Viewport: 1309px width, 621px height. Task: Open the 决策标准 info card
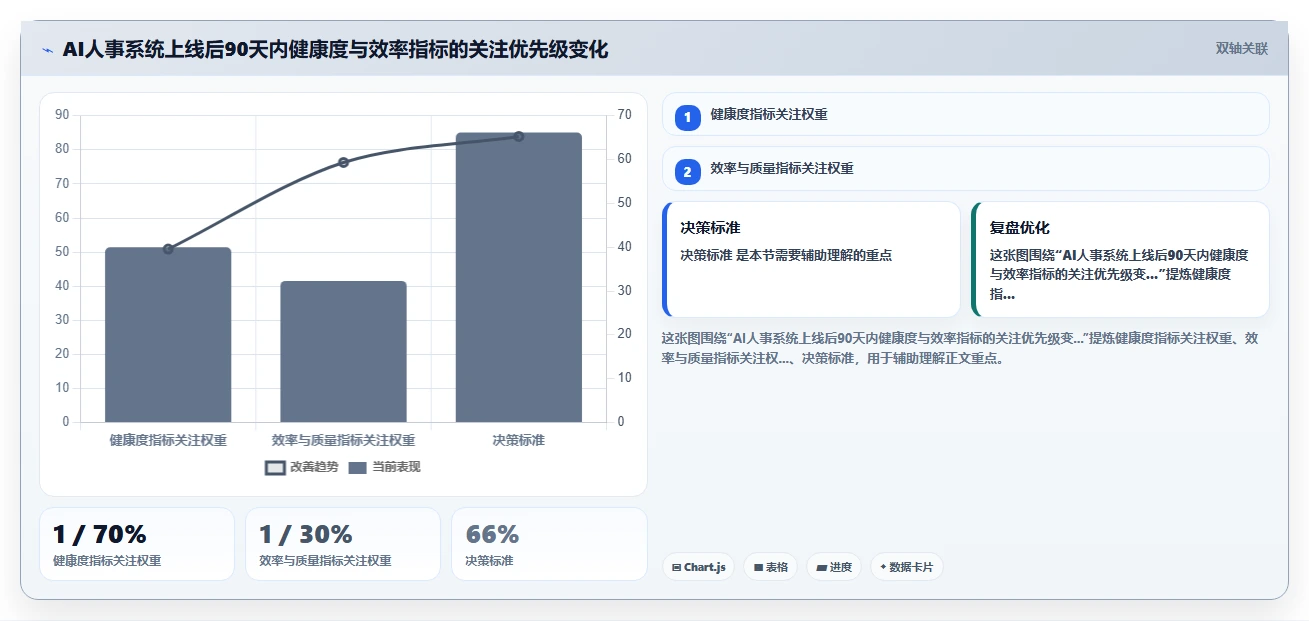[x=810, y=259]
